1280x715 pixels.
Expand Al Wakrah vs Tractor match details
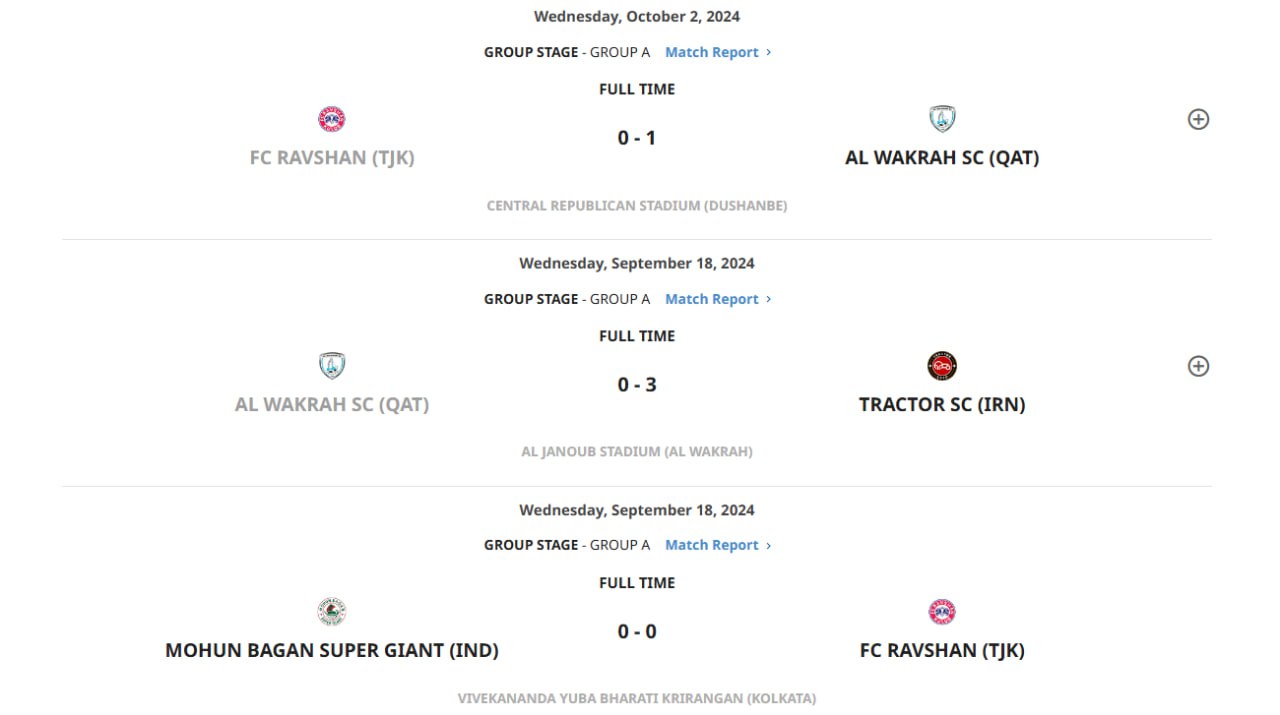(1198, 366)
